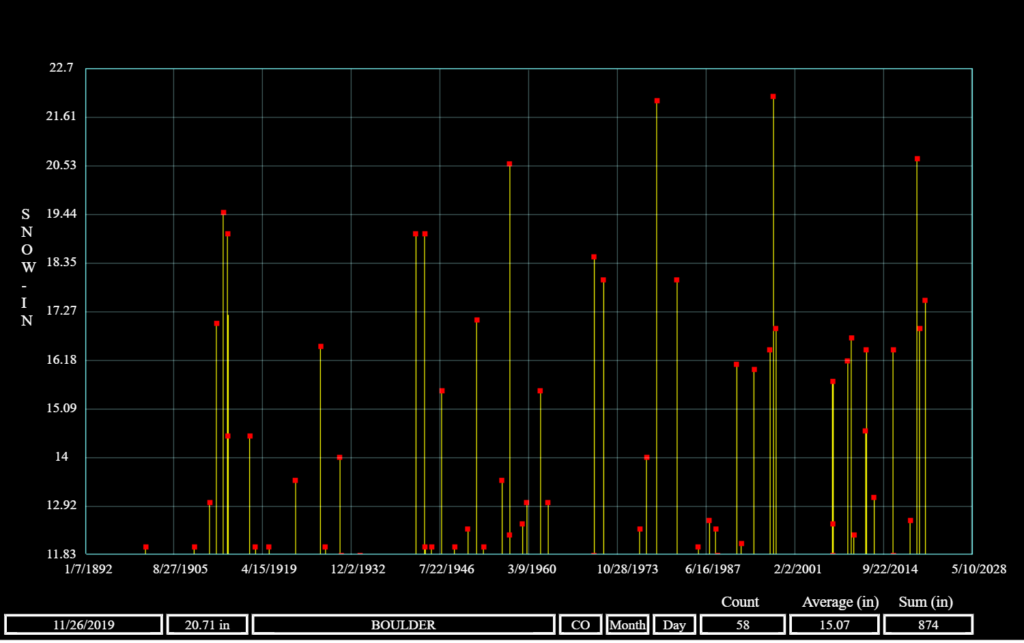
Task: Click the Count value box showing 58
Action: (x=743, y=625)
